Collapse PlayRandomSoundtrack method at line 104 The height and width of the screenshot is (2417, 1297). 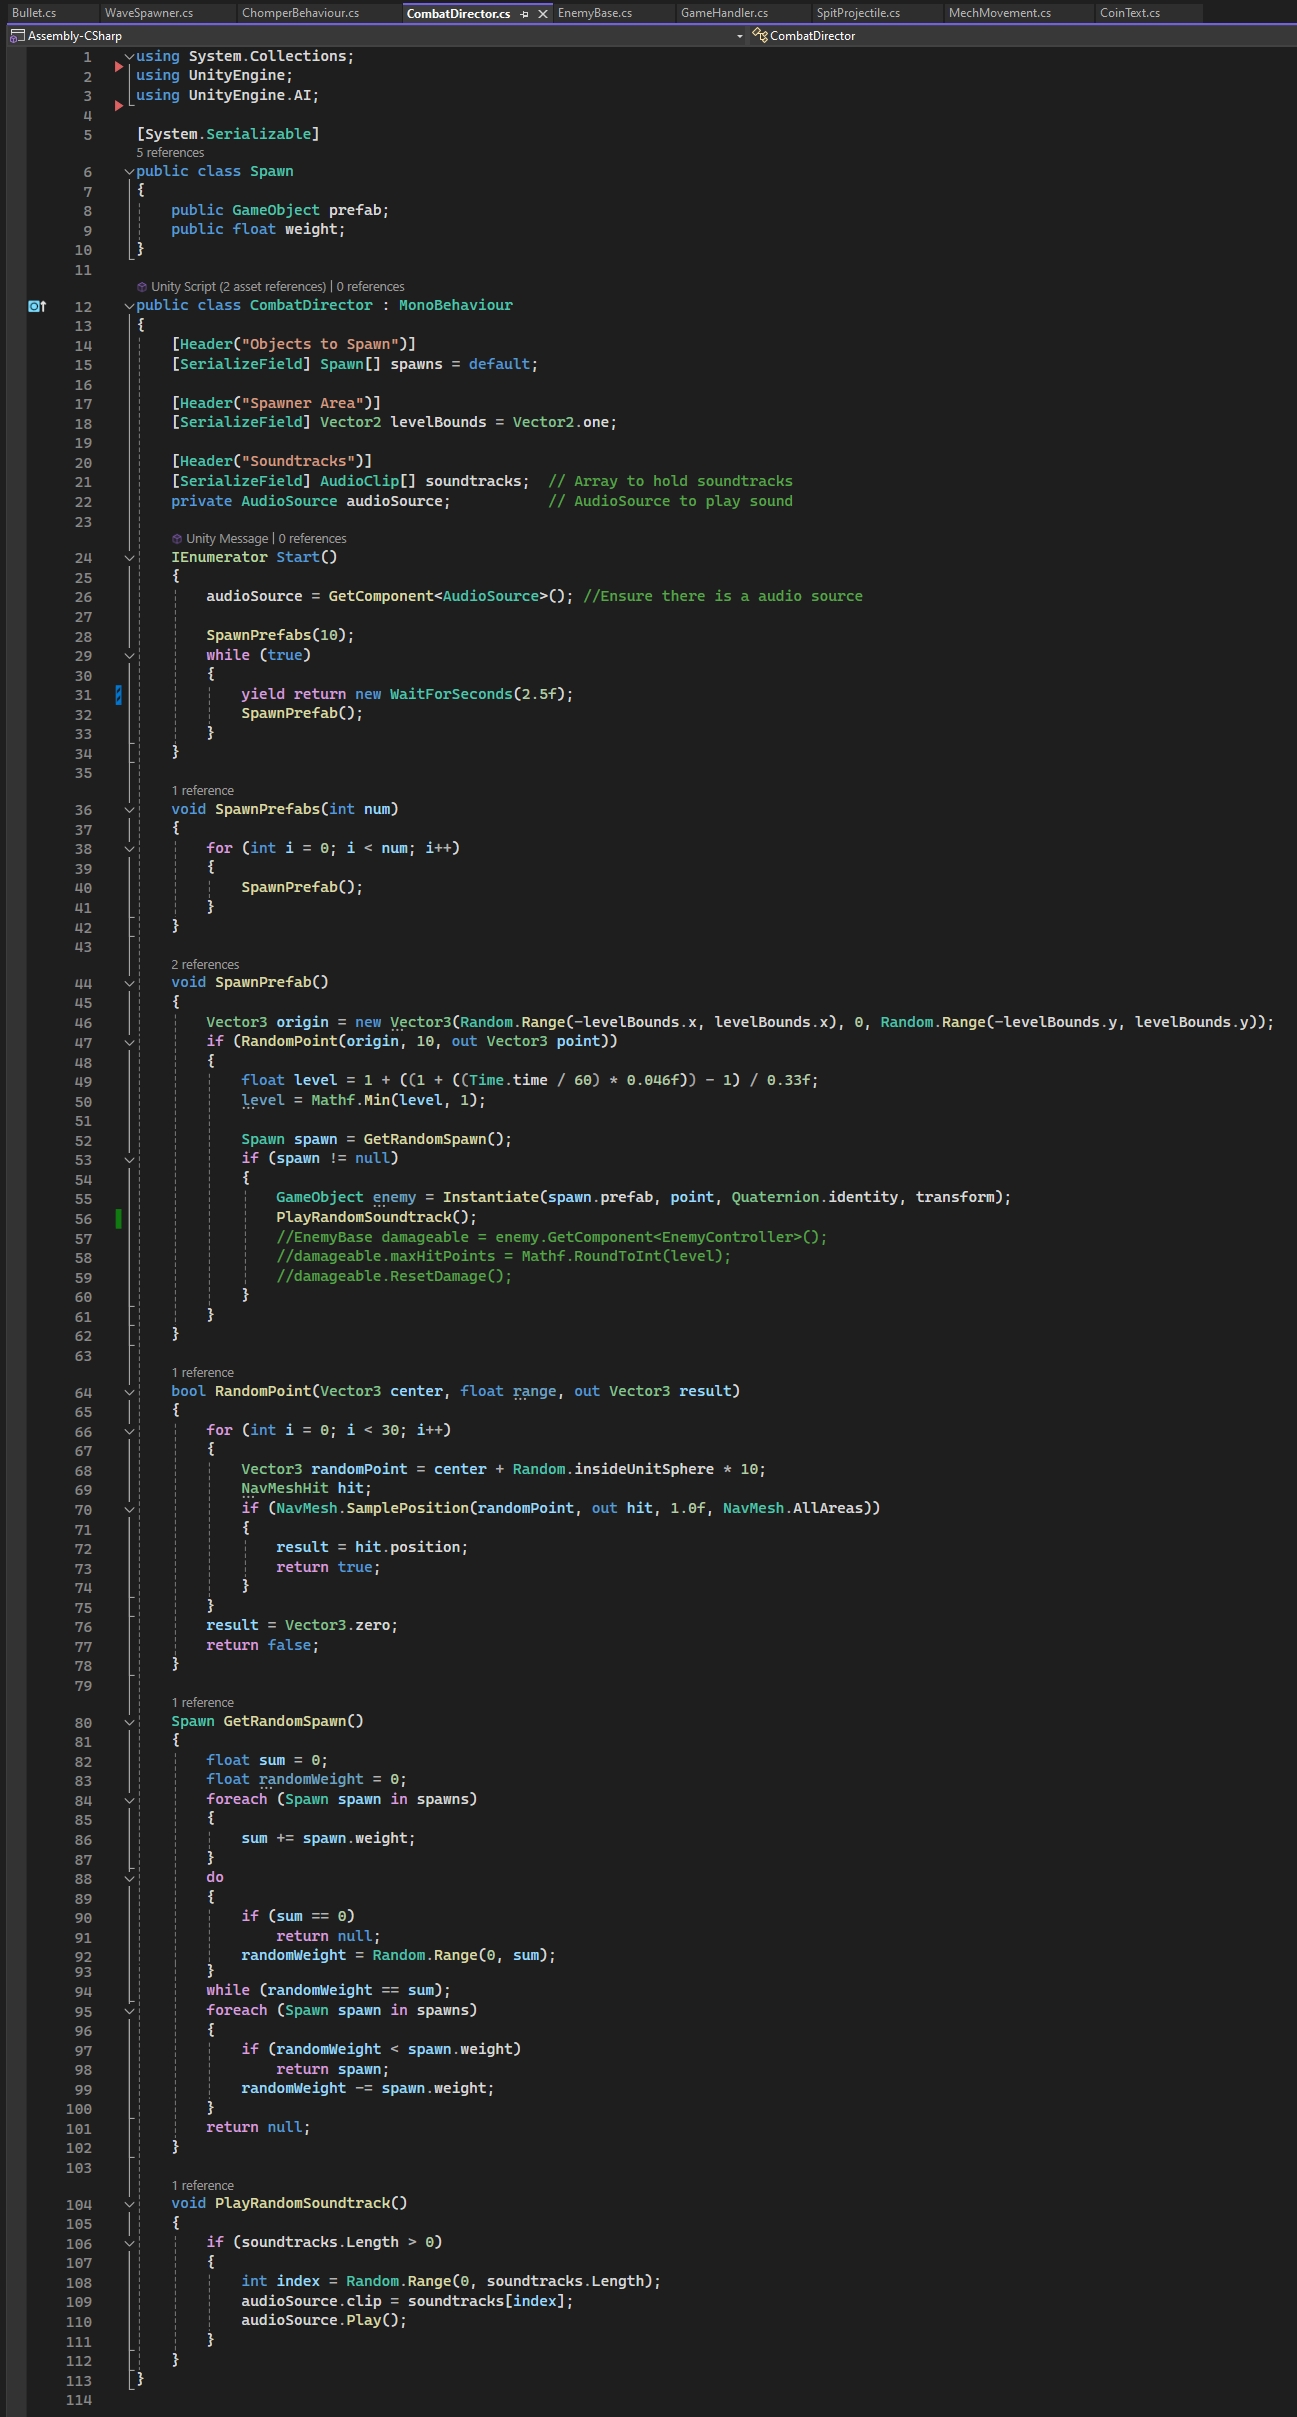129,2204
